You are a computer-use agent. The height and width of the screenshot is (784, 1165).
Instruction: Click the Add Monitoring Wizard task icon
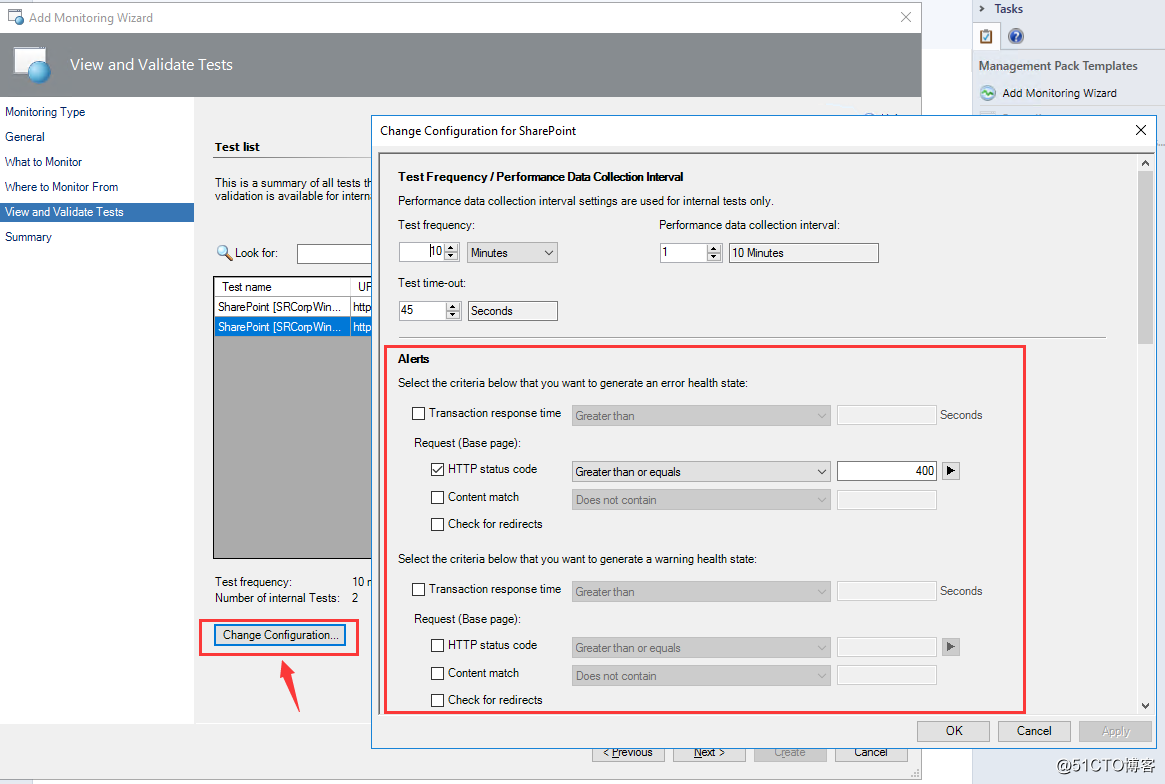point(987,93)
